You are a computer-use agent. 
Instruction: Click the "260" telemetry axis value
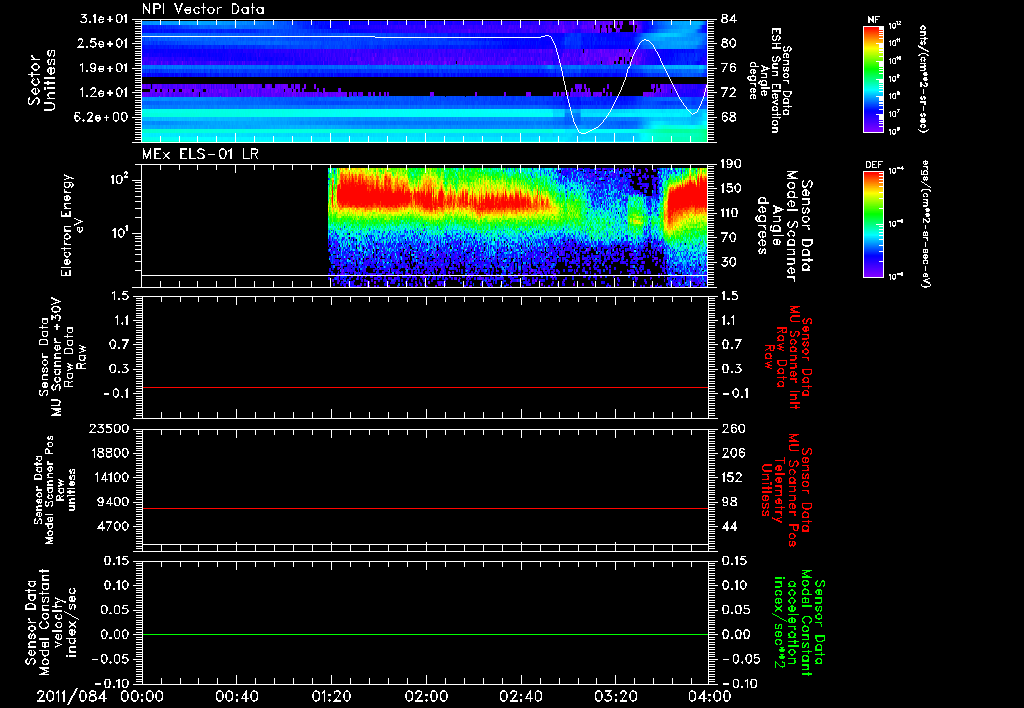coord(732,428)
